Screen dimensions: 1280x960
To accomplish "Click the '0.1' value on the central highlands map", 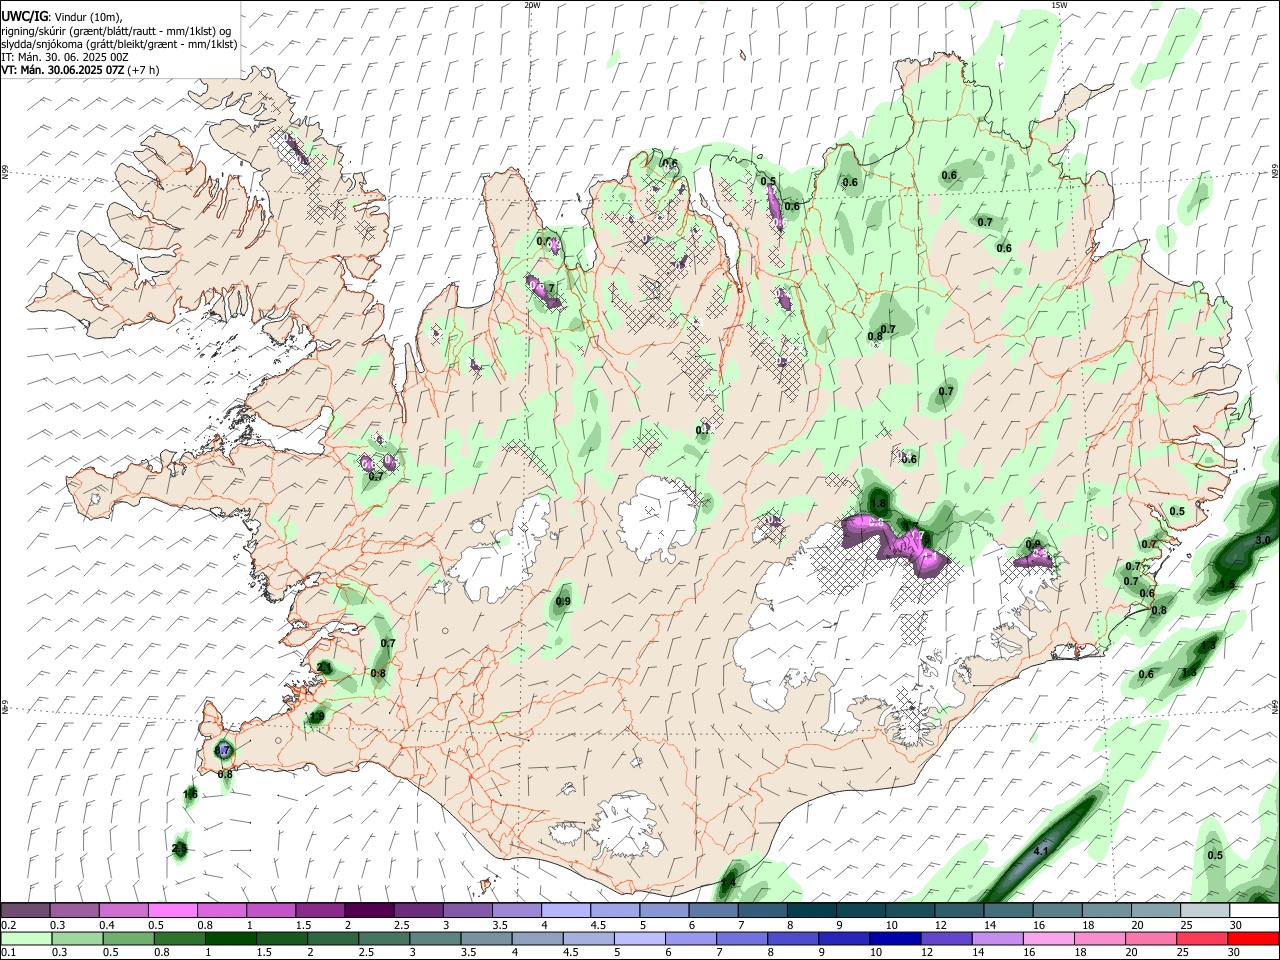I will [x=703, y=430].
